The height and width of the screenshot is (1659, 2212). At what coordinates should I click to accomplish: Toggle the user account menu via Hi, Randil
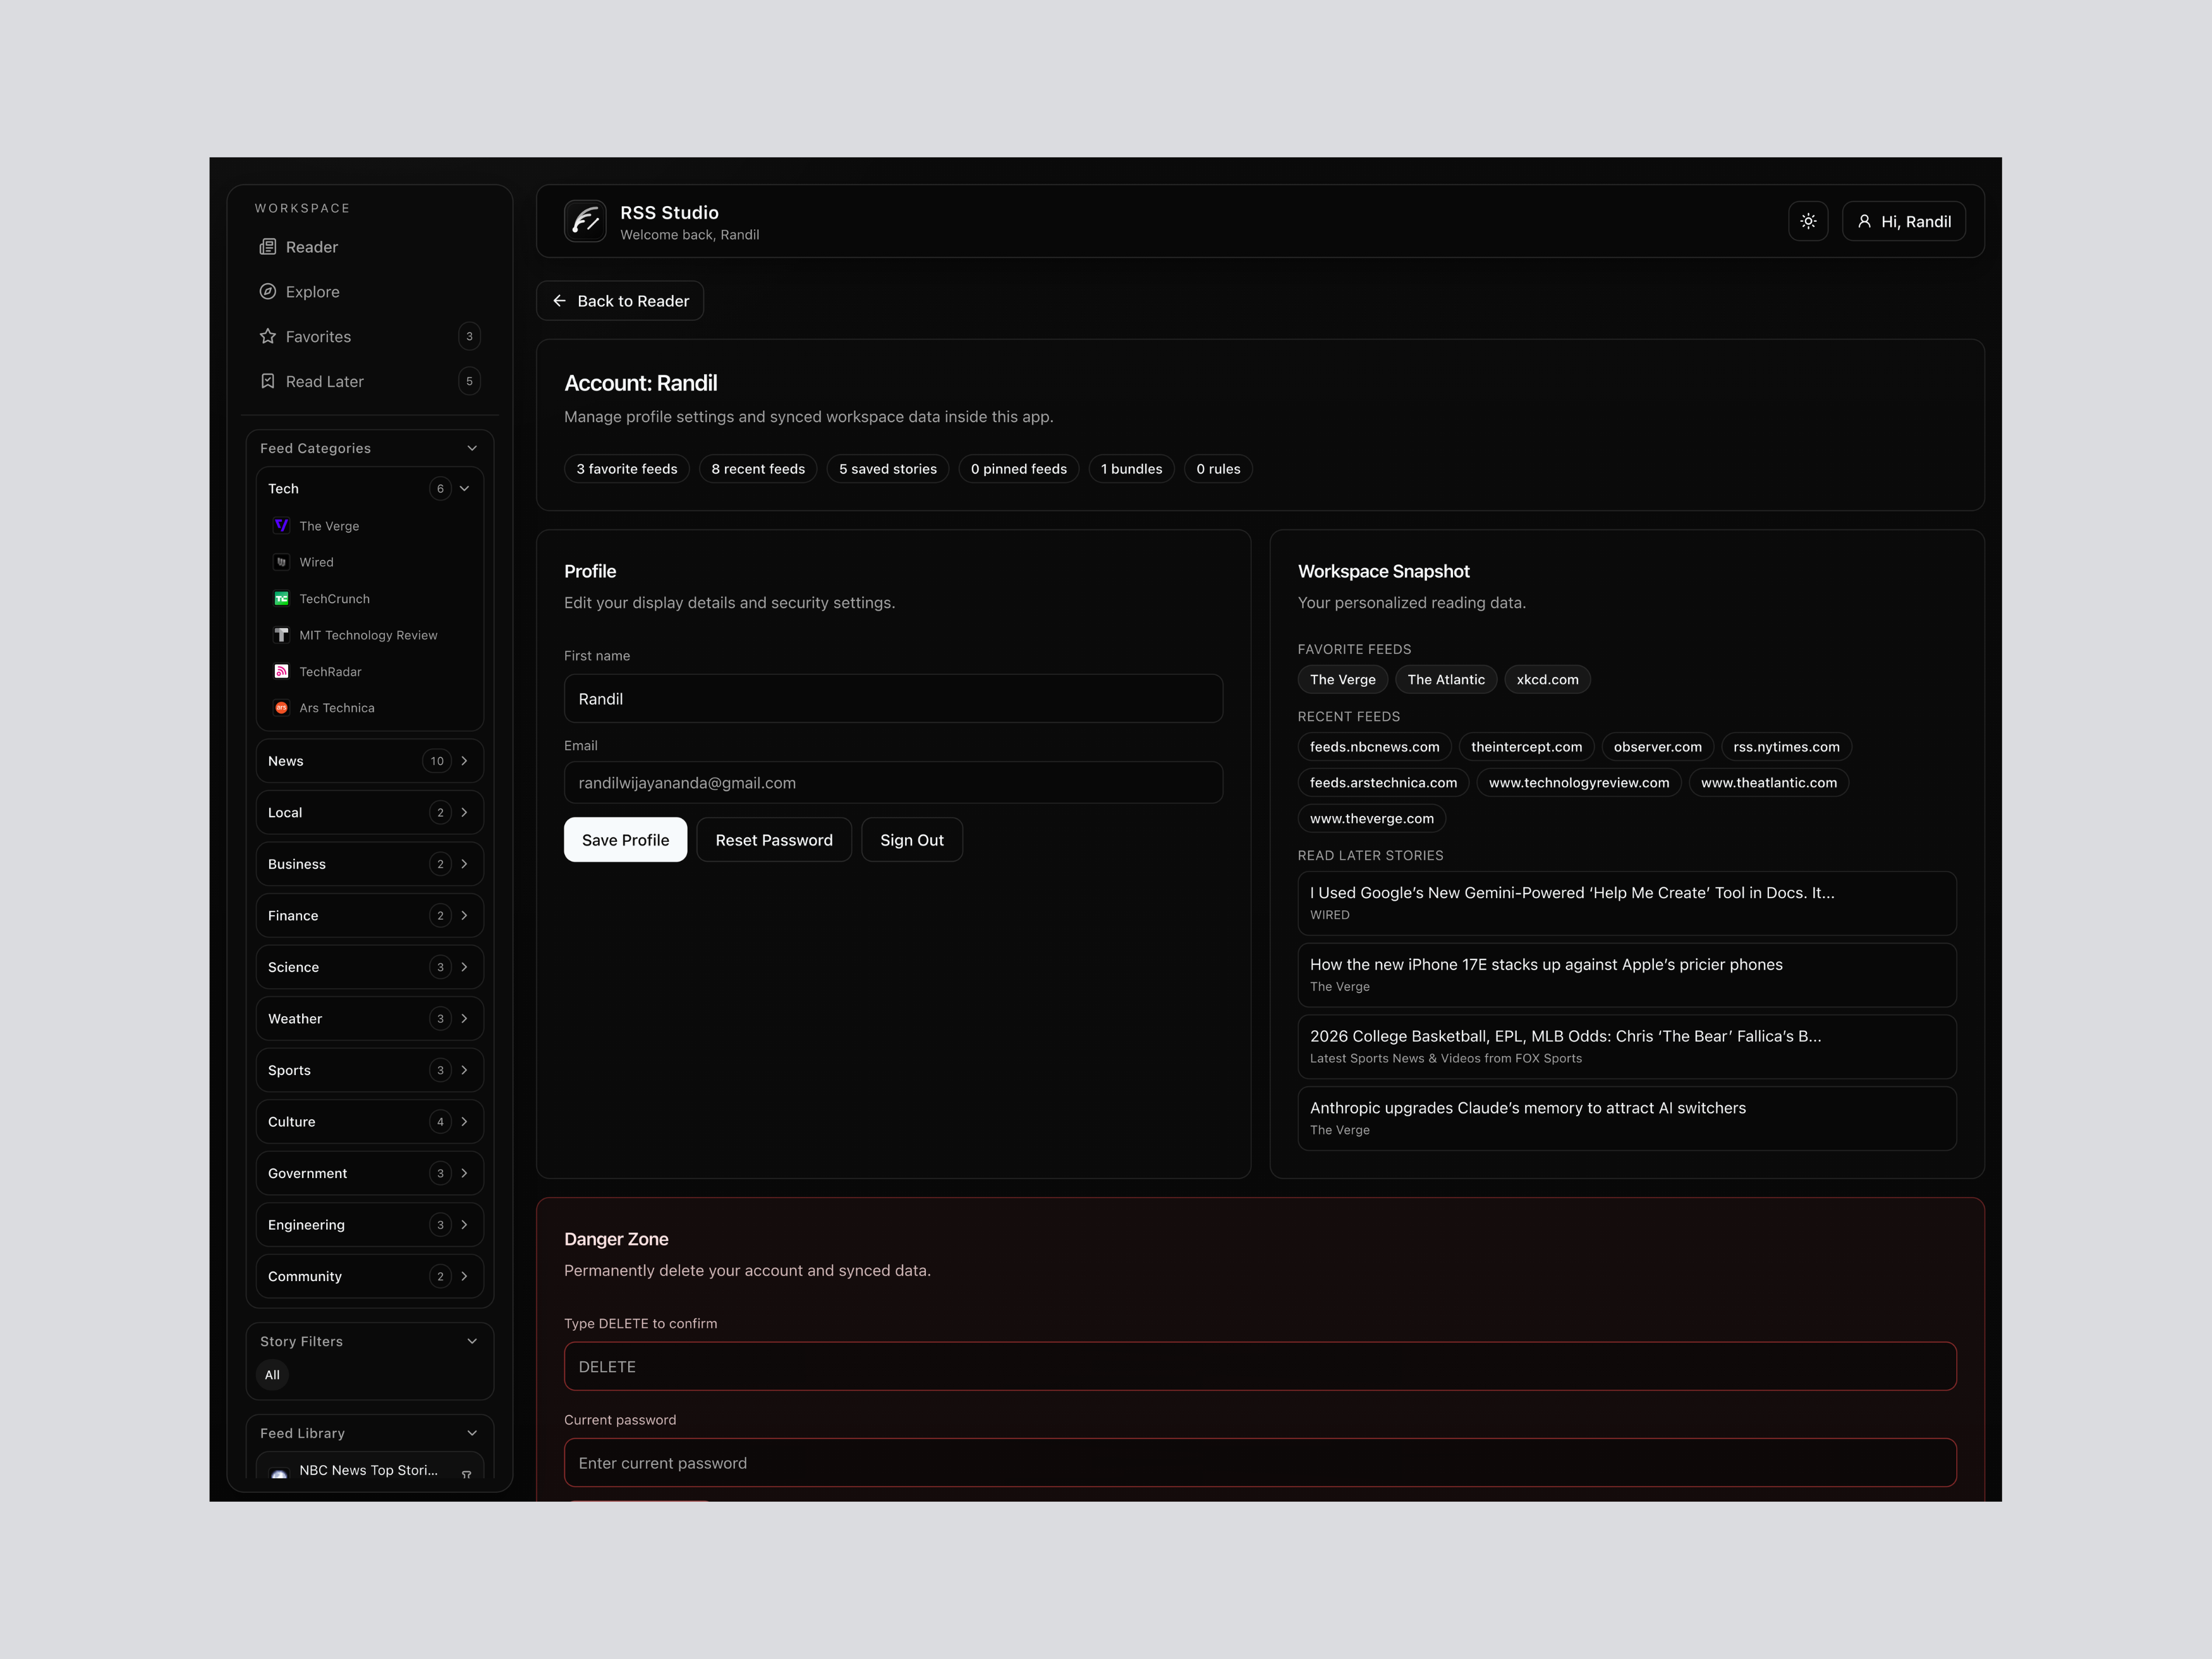click(x=1903, y=221)
